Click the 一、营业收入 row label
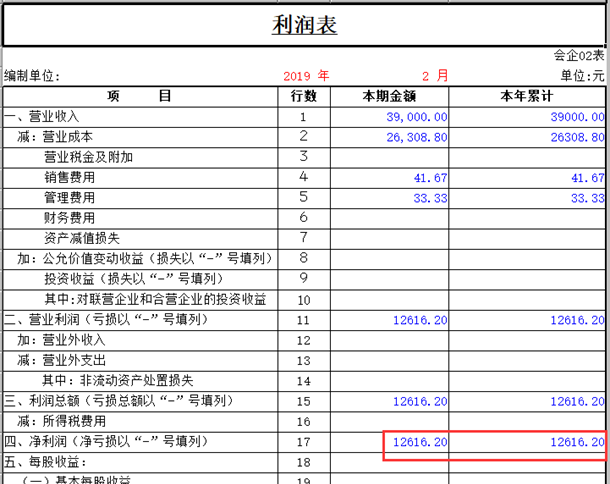This screenshot has width=610, height=484. [42, 117]
